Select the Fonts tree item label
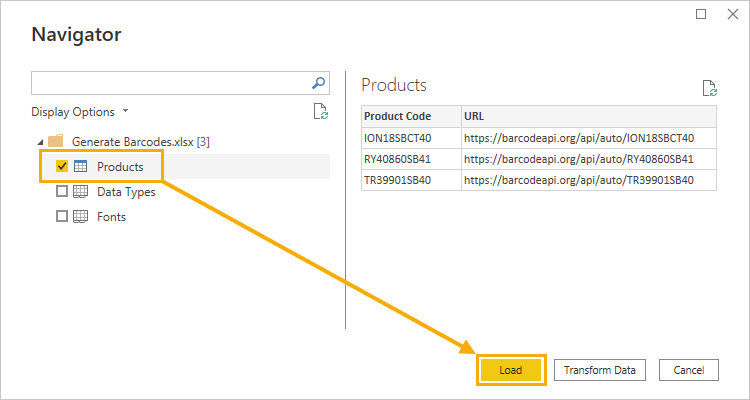The width and height of the screenshot is (750, 400). pos(111,217)
